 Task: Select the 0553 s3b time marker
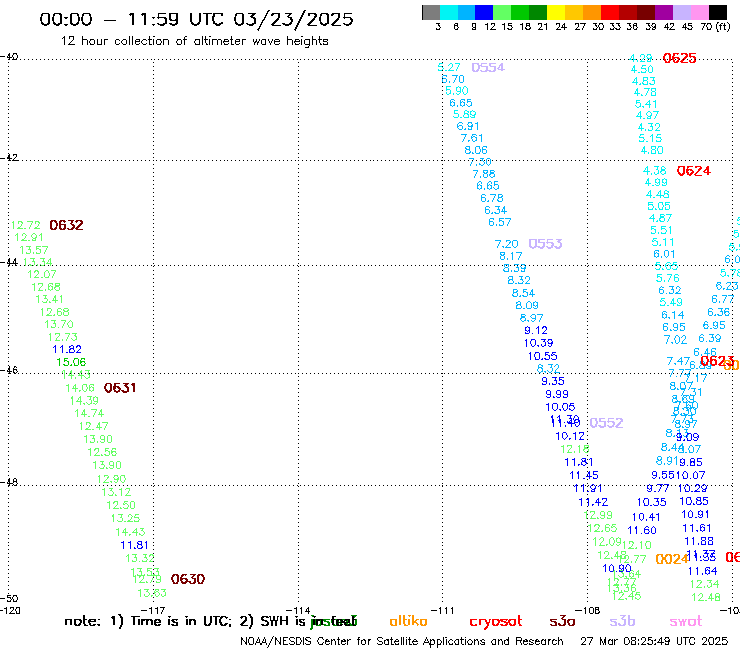(545, 244)
